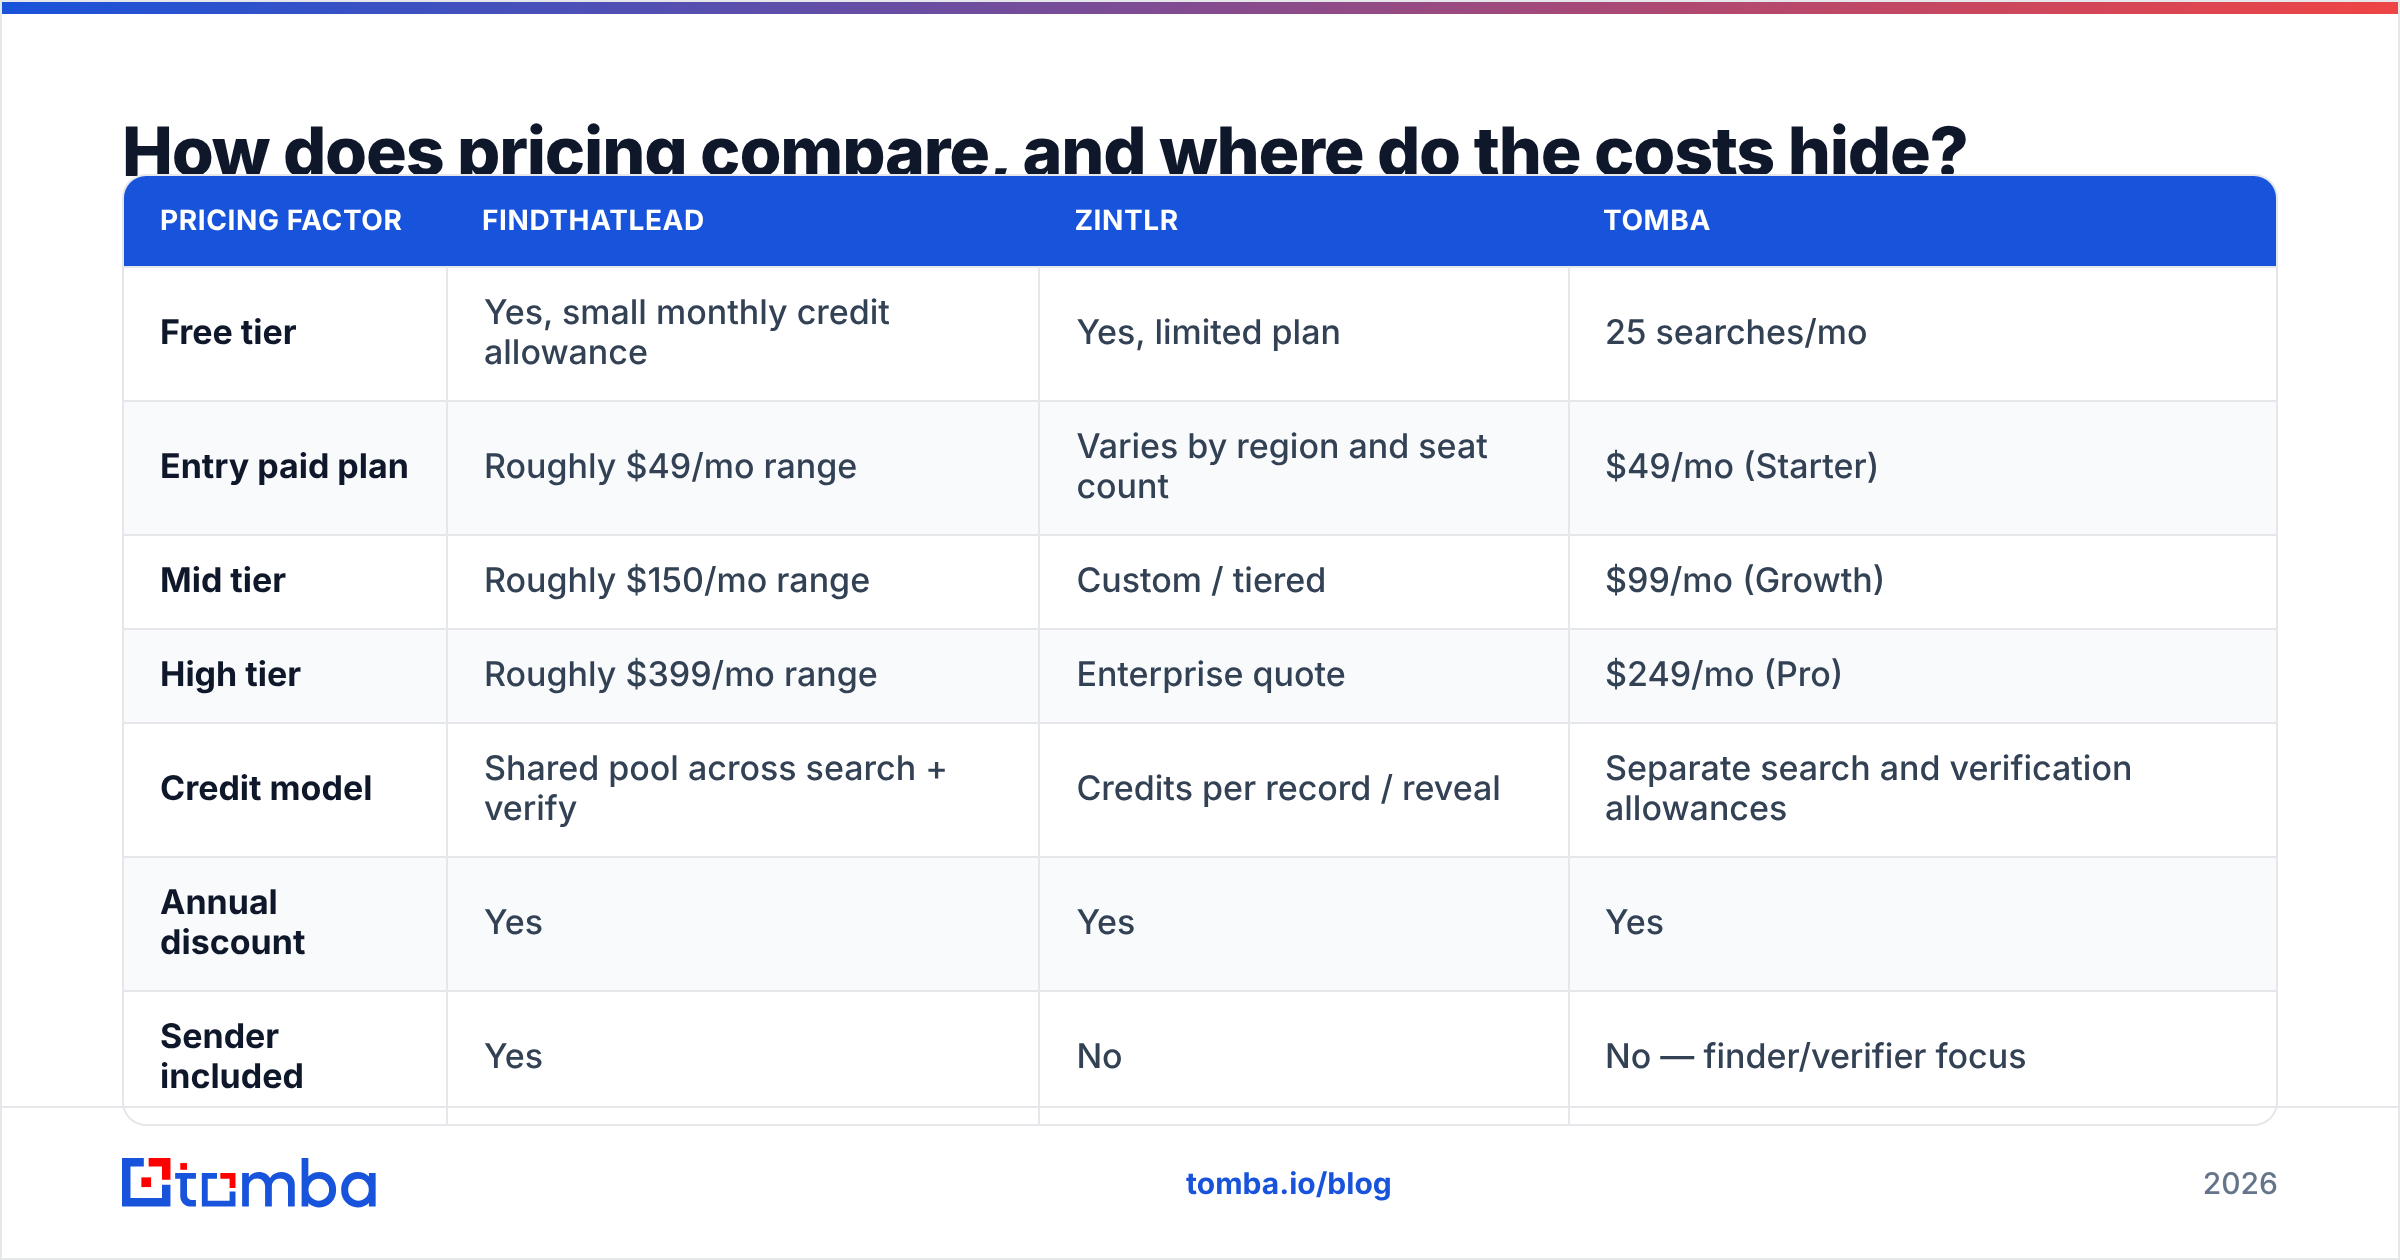The height and width of the screenshot is (1260, 2400).
Task: Select the FINDTHATLEAD column header
Action: tap(593, 220)
